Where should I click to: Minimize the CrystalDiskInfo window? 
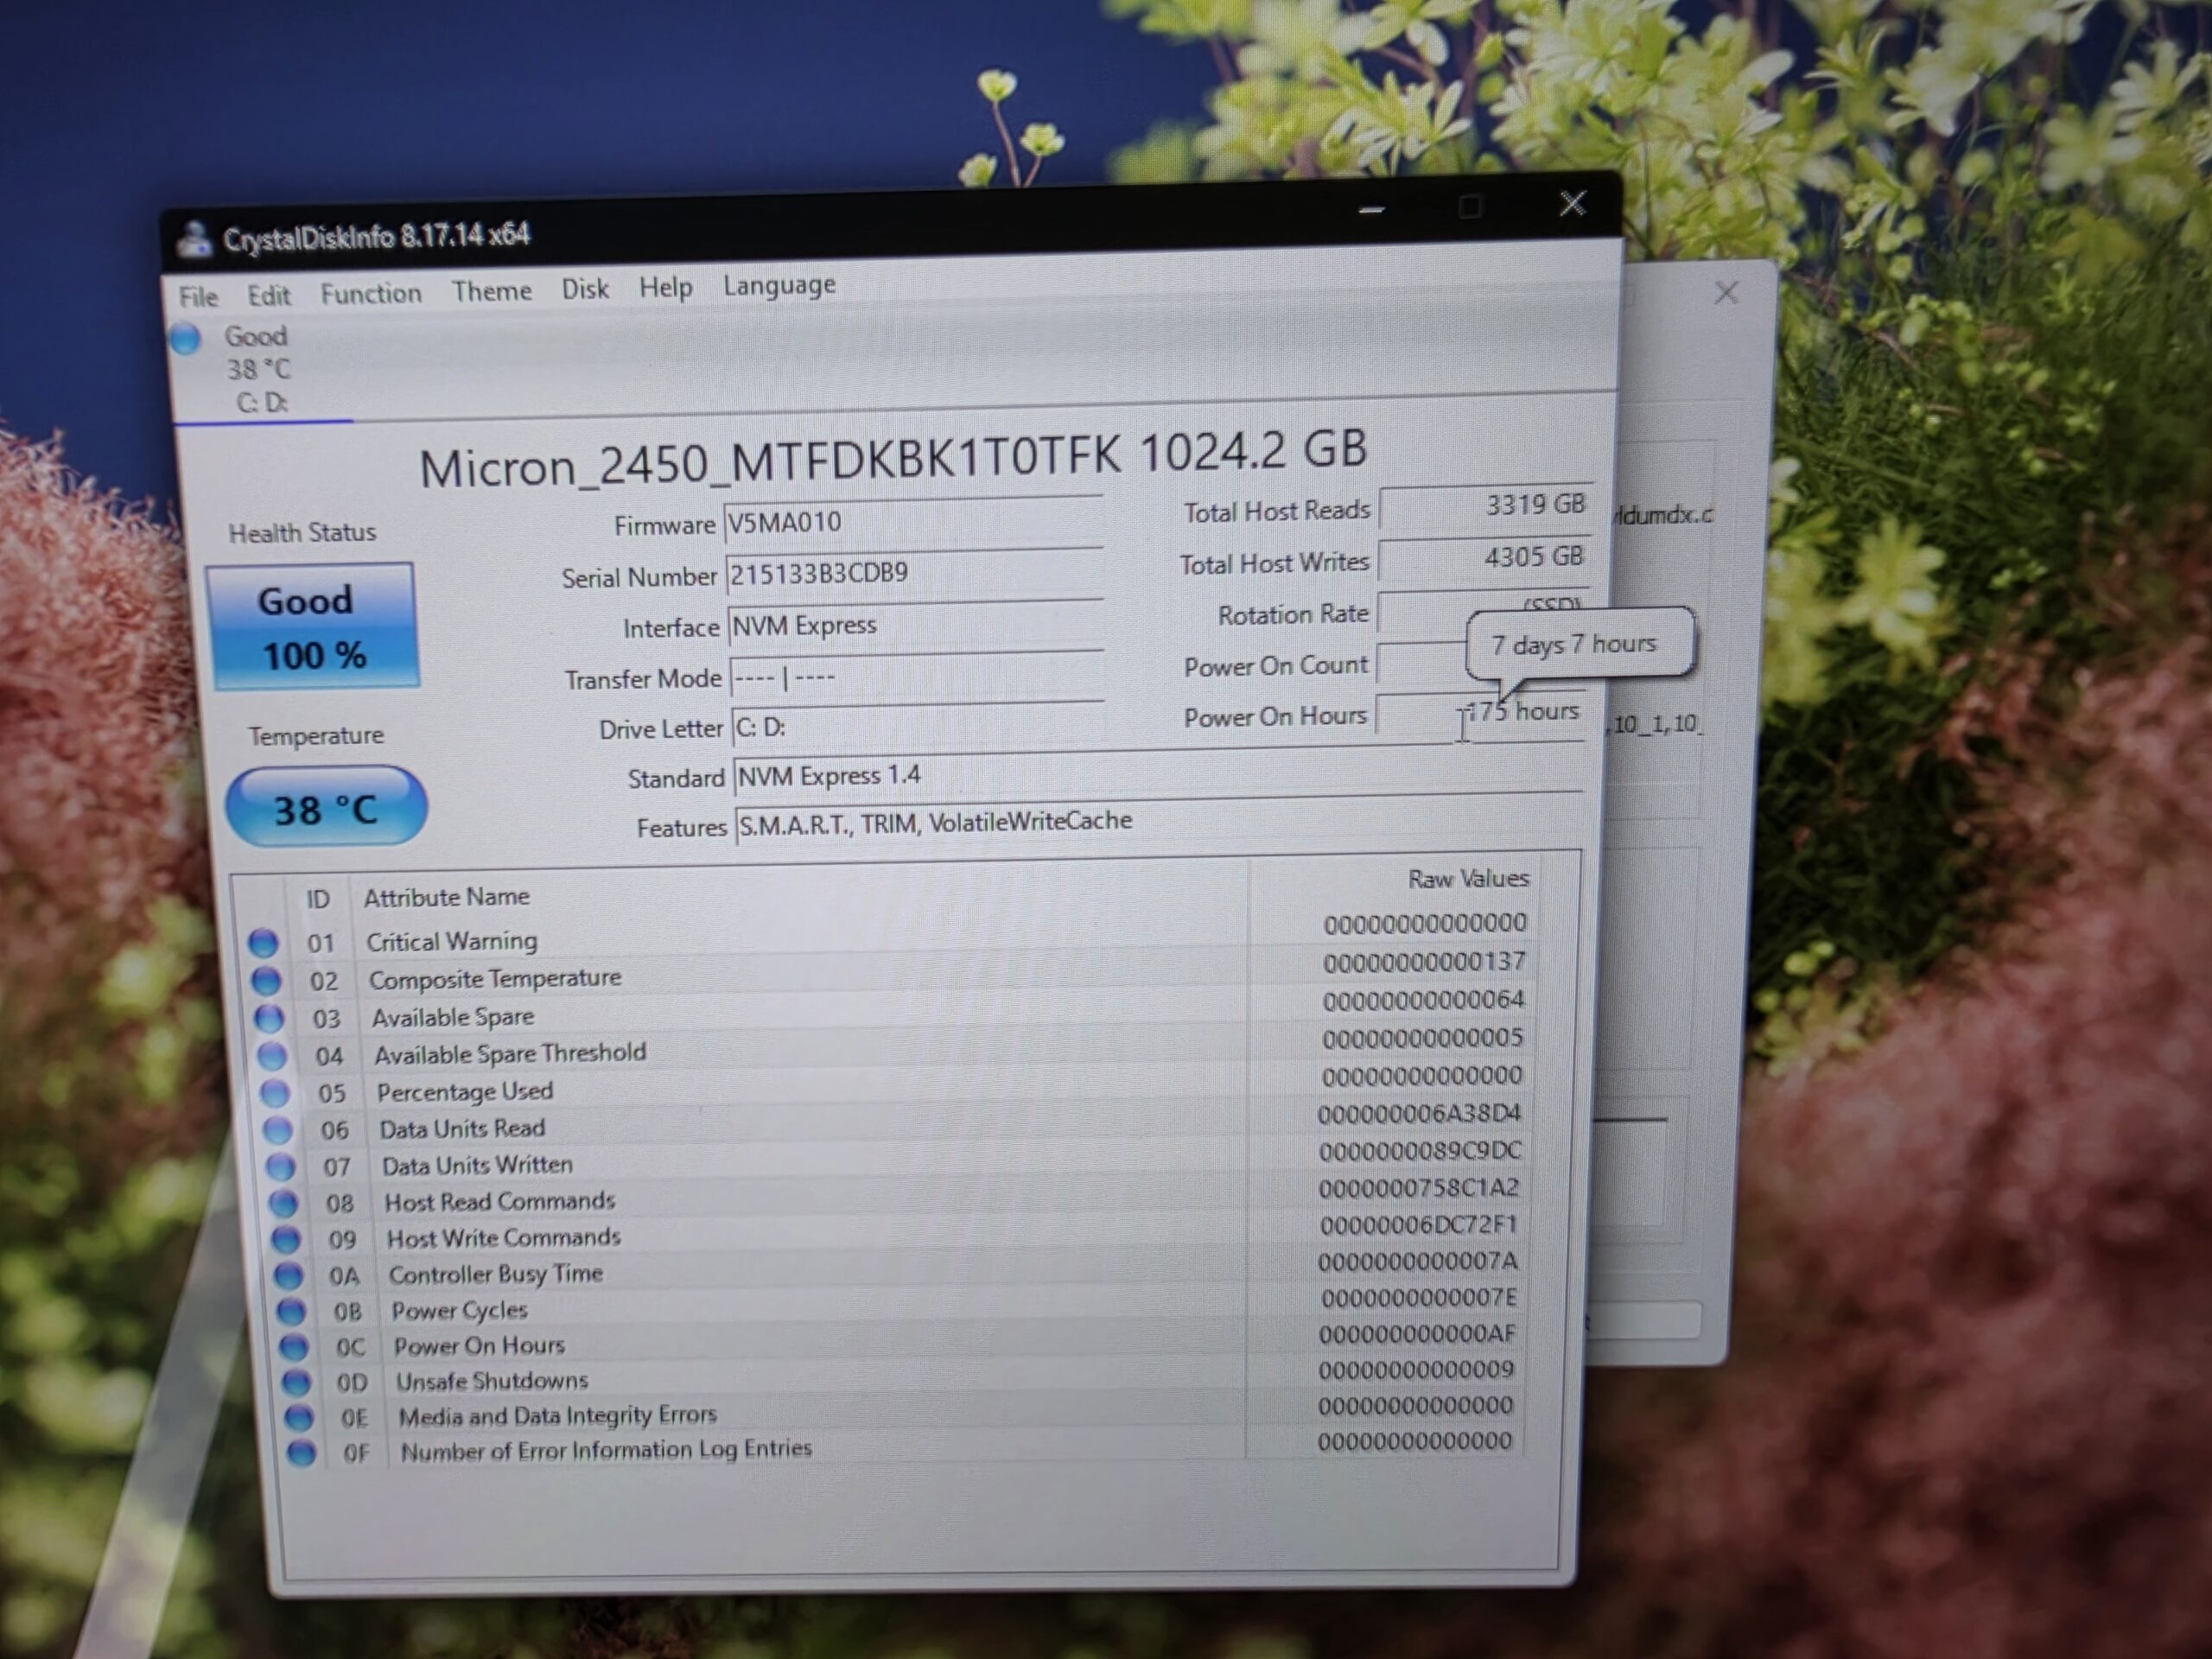(1371, 210)
